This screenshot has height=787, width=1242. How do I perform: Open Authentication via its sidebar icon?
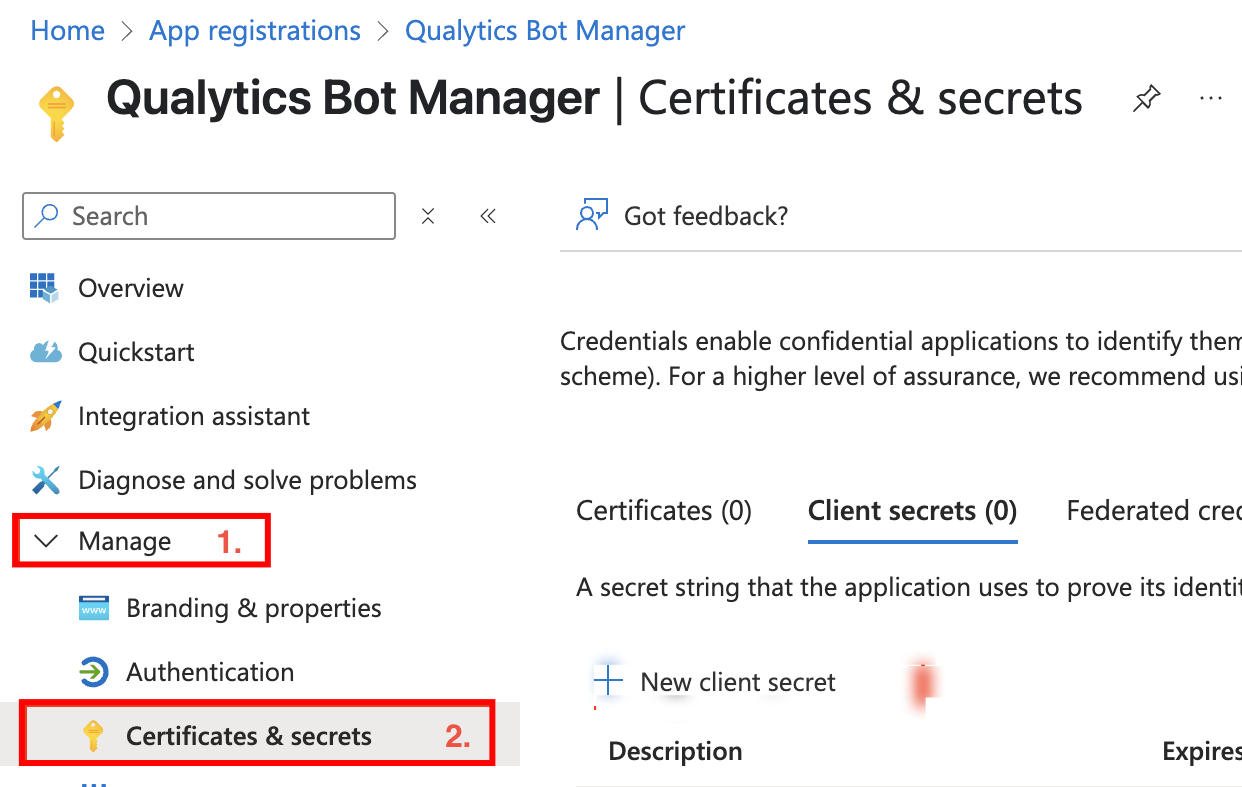[93, 672]
